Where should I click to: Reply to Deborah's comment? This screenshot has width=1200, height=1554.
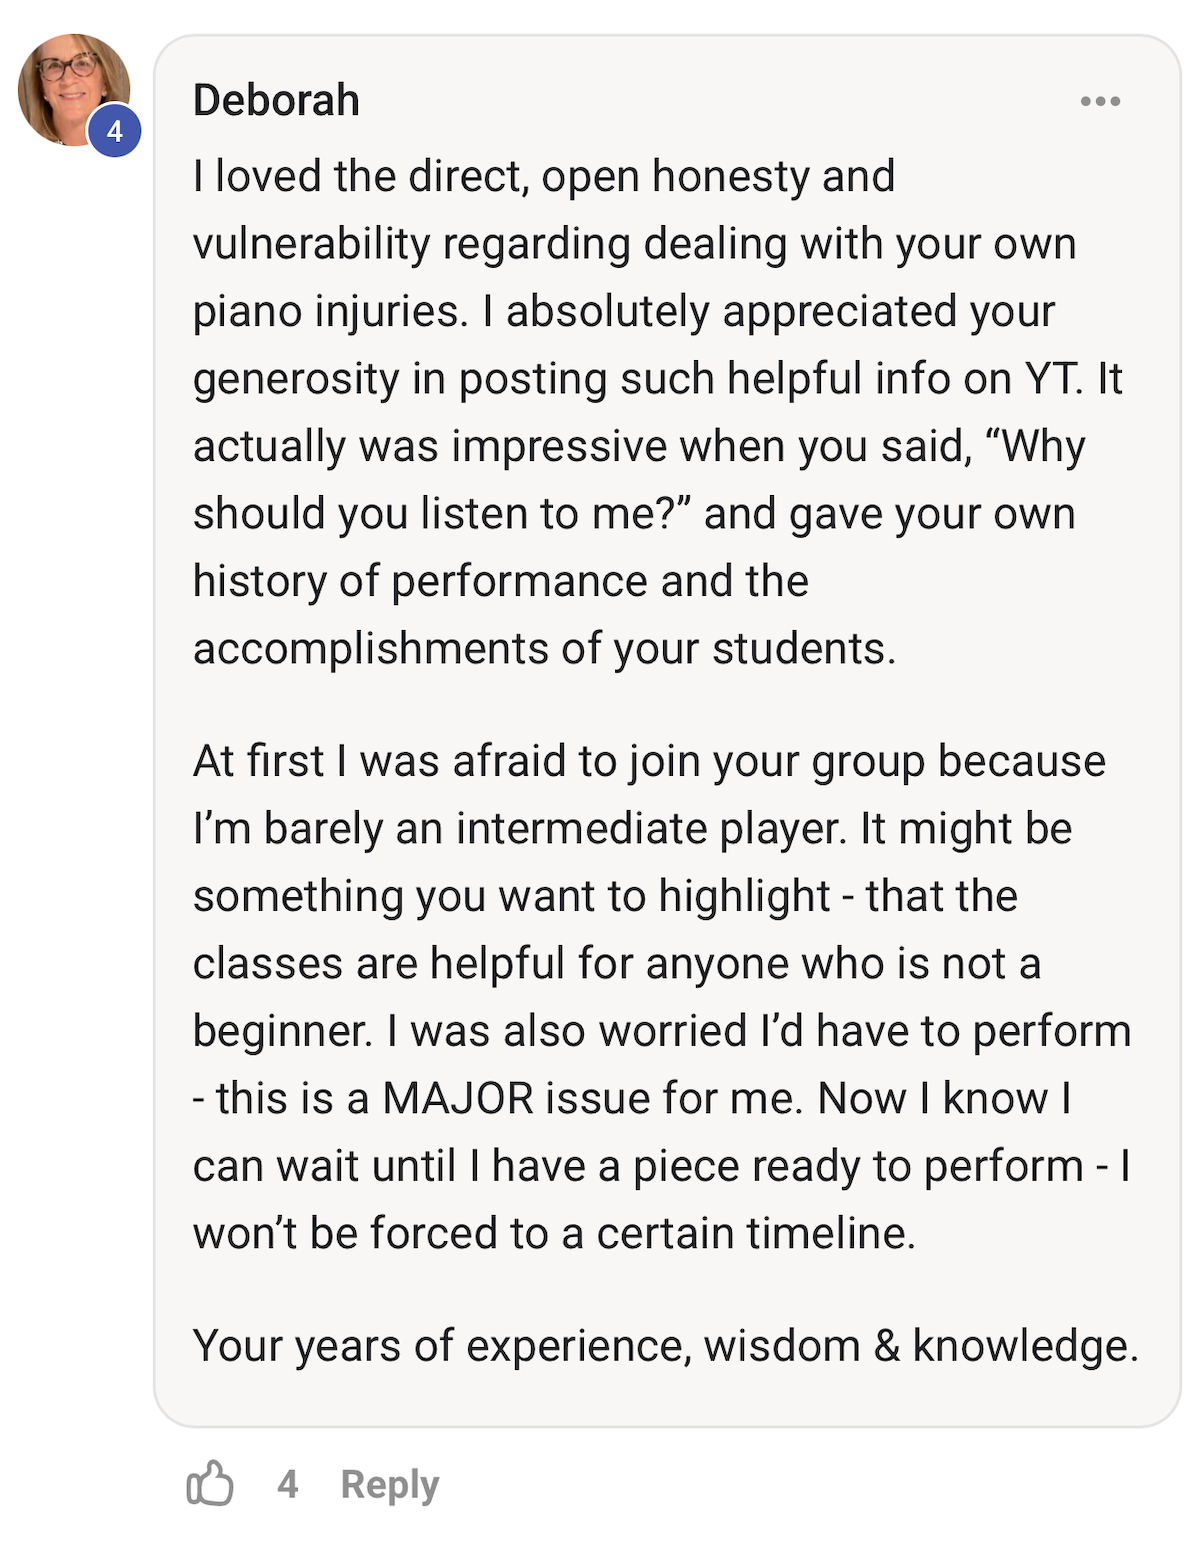tap(390, 1484)
